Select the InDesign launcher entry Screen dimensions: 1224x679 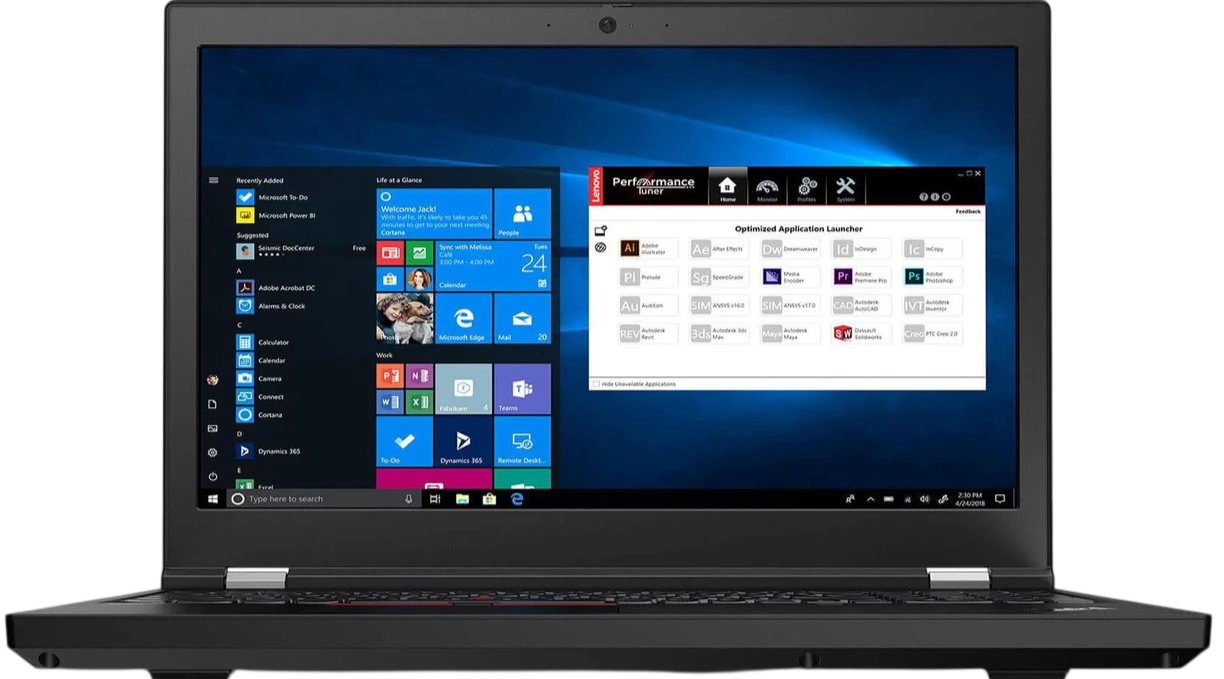click(x=861, y=249)
